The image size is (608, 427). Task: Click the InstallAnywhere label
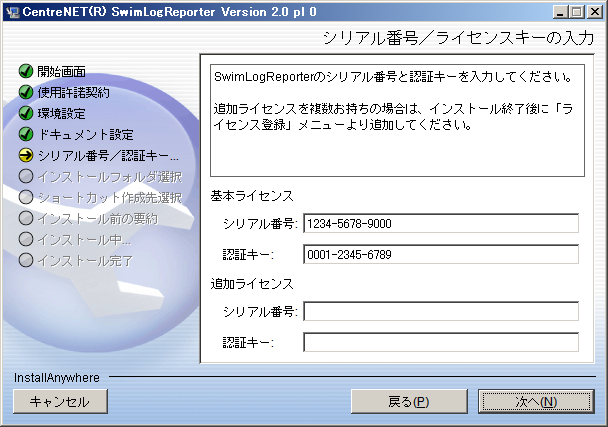(57, 377)
